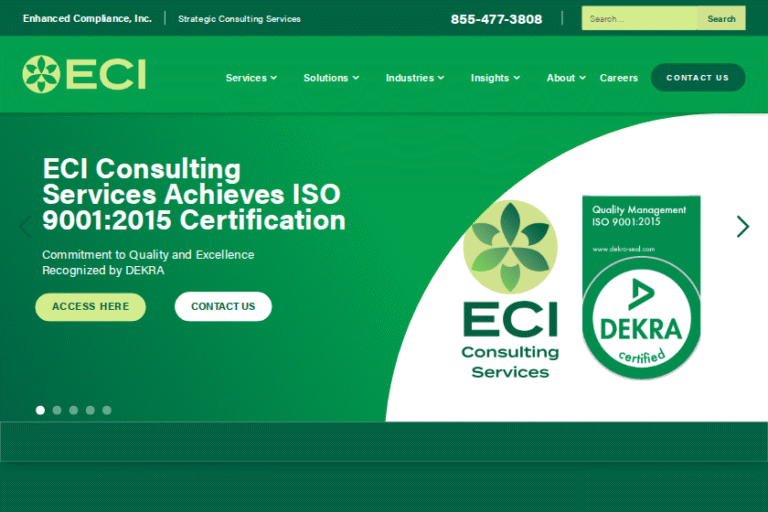Image resolution: width=768 pixels, height=512 pixels.
Task: Select the first carousel dot
Action: click(x=40, y=410)
